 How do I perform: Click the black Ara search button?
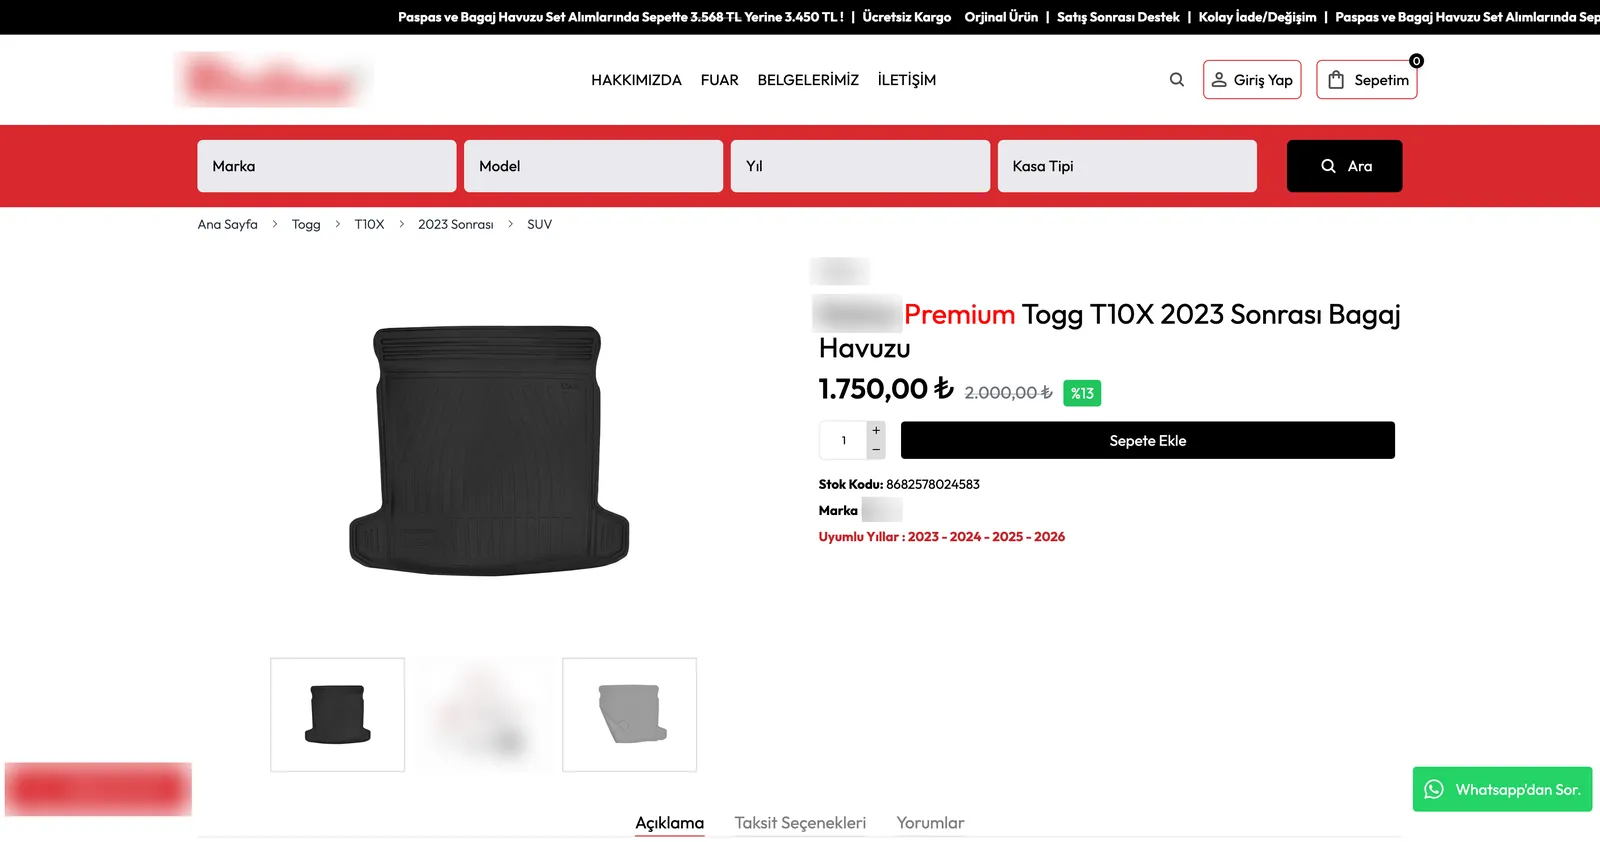click(x=1344, y=166)
